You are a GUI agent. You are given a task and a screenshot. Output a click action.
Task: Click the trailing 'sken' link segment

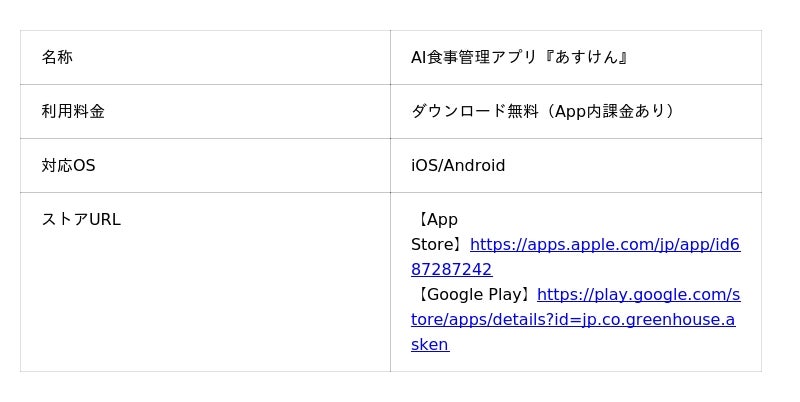pos(430,345)
